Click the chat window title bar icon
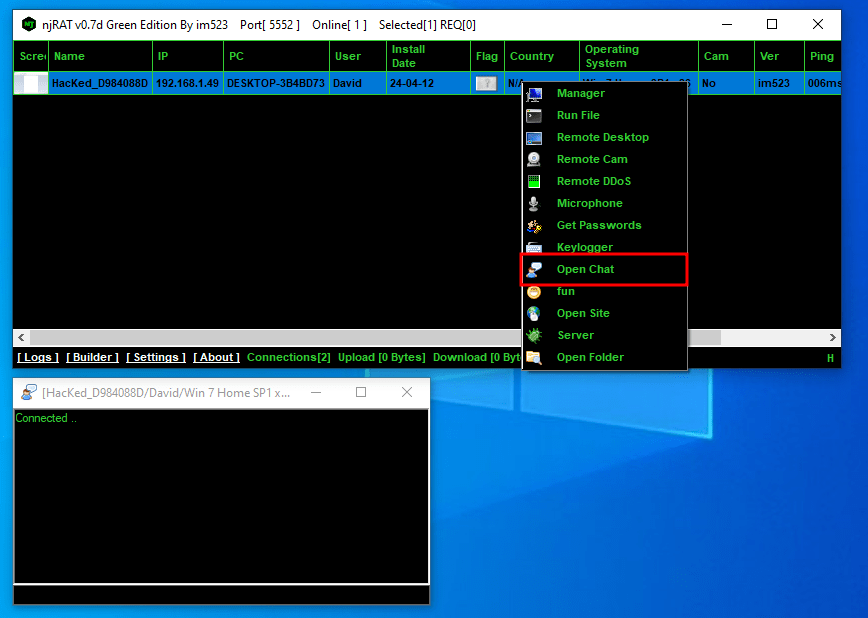Viewport: 868px width, 618px height. 29,393
